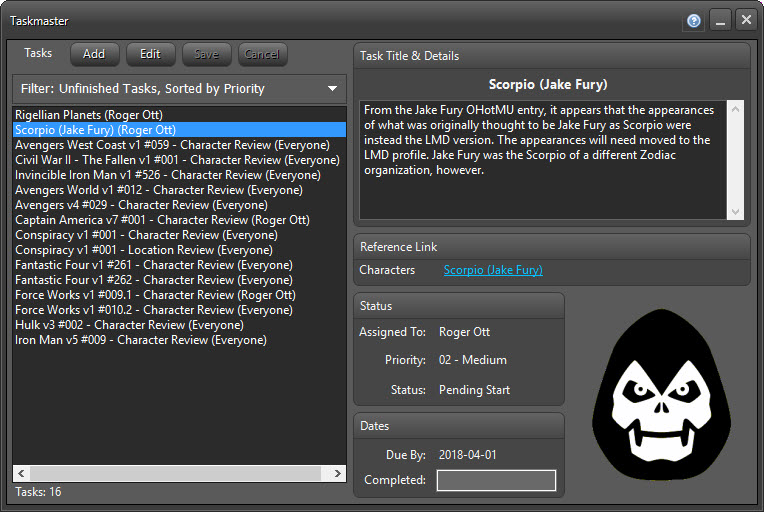Select Iron Man v5 #009 task
The image size is (764, 512).
(x=179, y=340)
